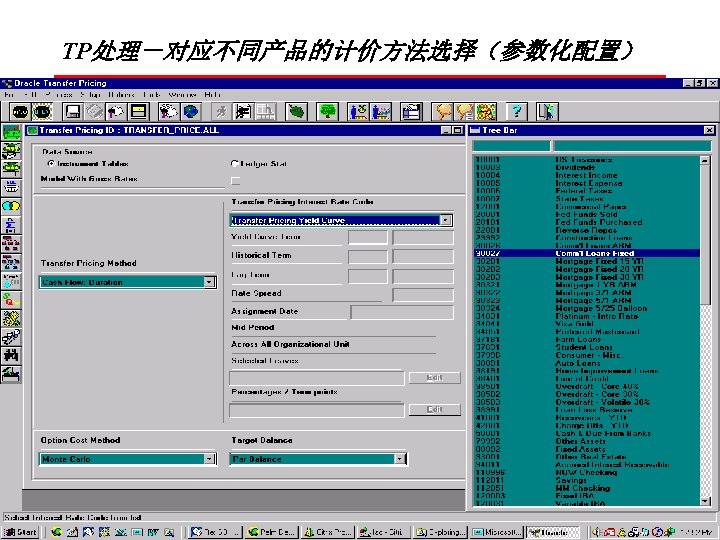Click the person with chart toolbar icon
The width and height of the screenshot is (720, 540).
point(381,112)
